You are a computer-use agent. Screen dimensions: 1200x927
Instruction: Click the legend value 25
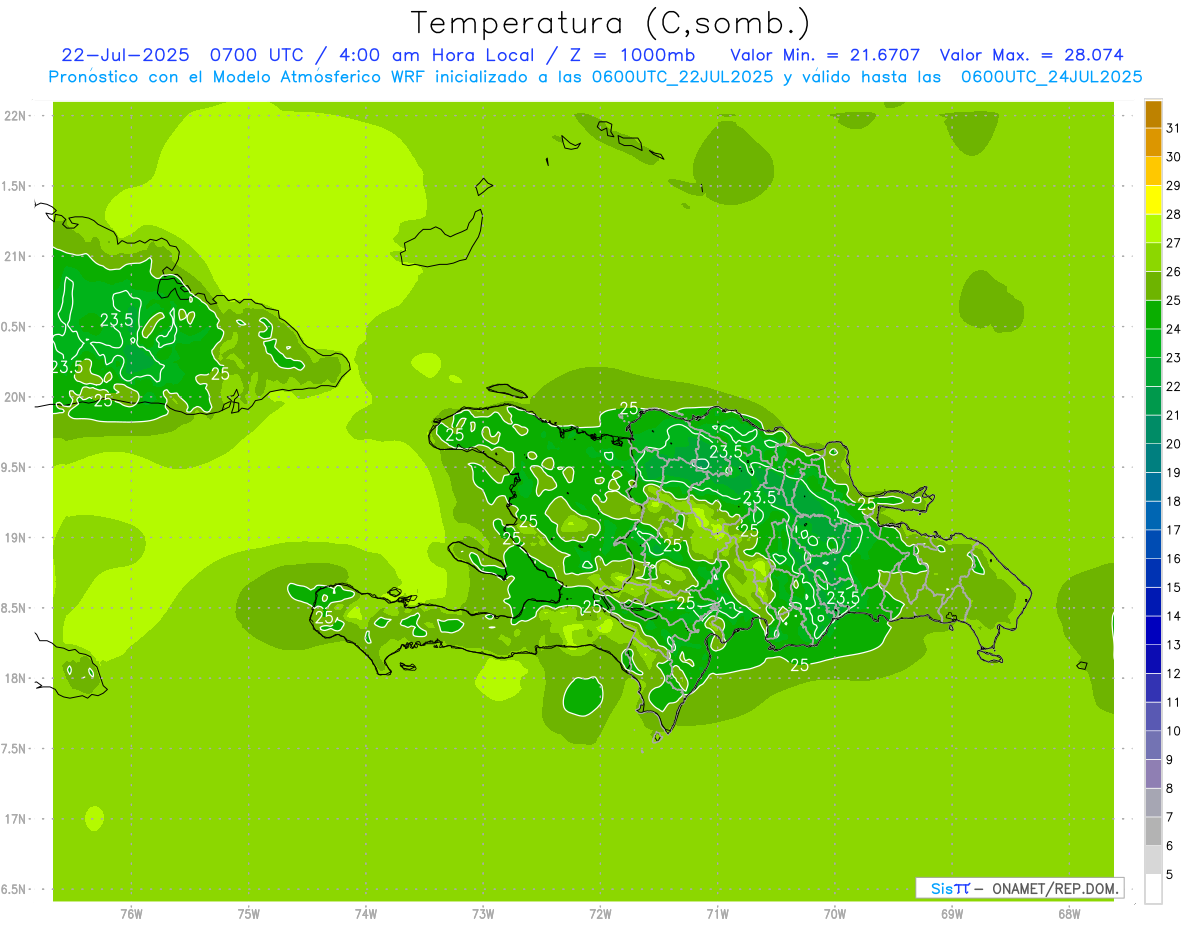click(1174, 300)
